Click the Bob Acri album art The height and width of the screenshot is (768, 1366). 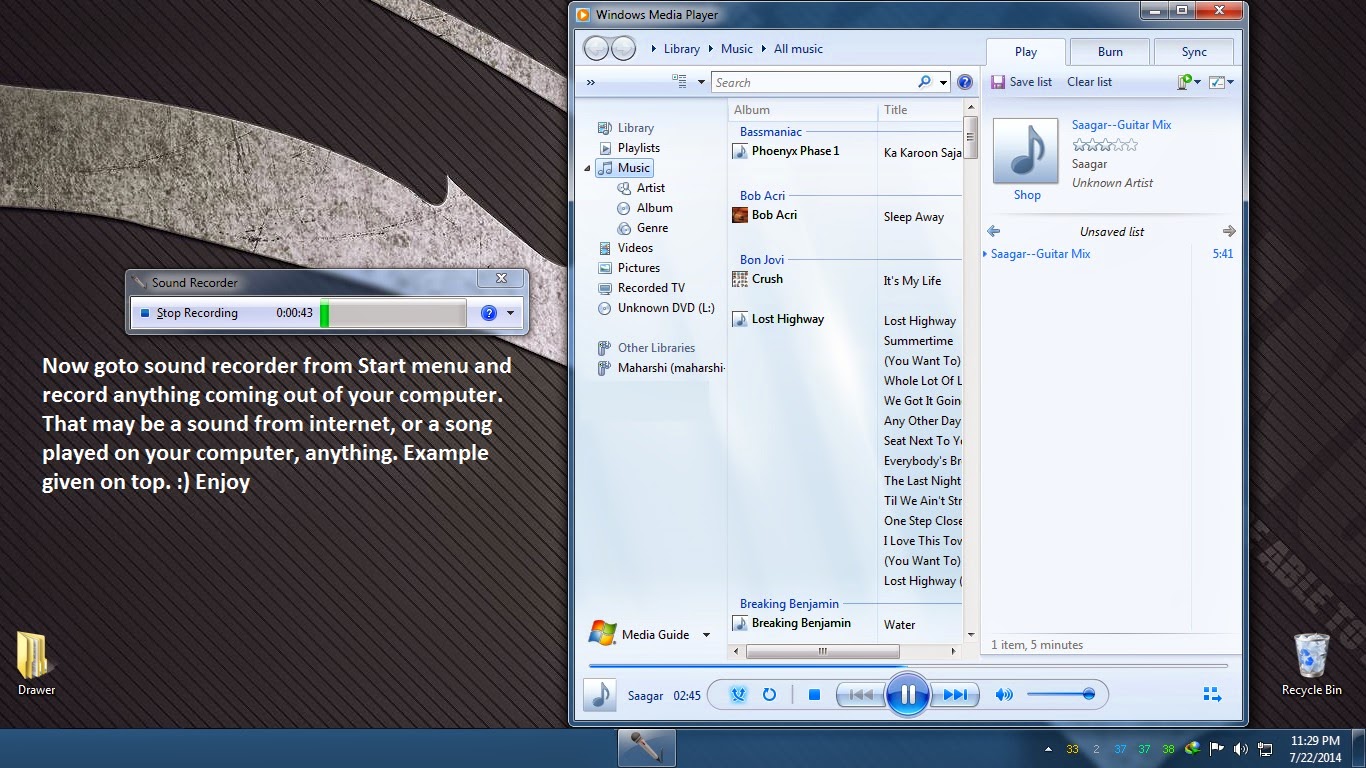click(740, 215)
